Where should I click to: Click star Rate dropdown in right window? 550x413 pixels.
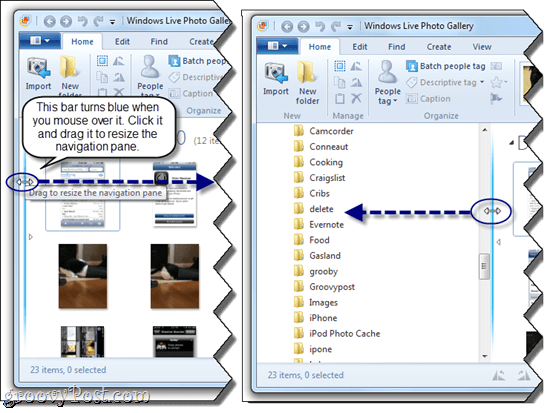coord(499,82)
